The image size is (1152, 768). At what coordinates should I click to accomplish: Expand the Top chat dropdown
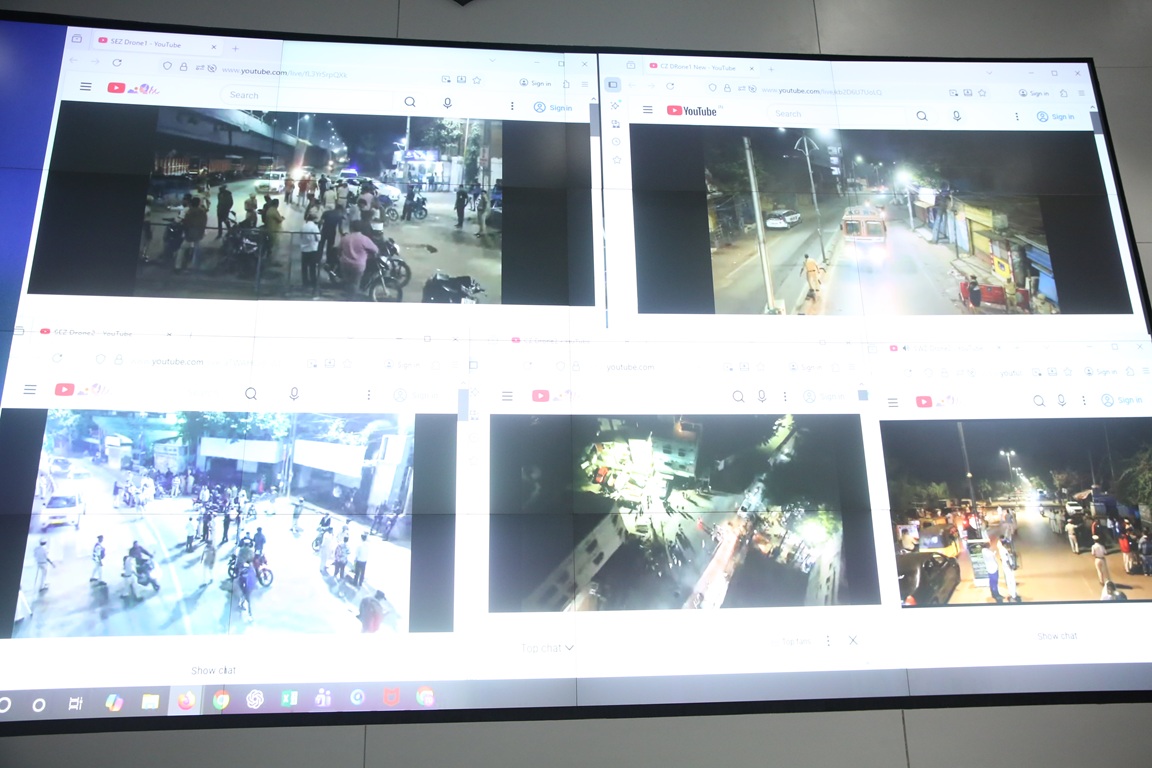(548, 648)
